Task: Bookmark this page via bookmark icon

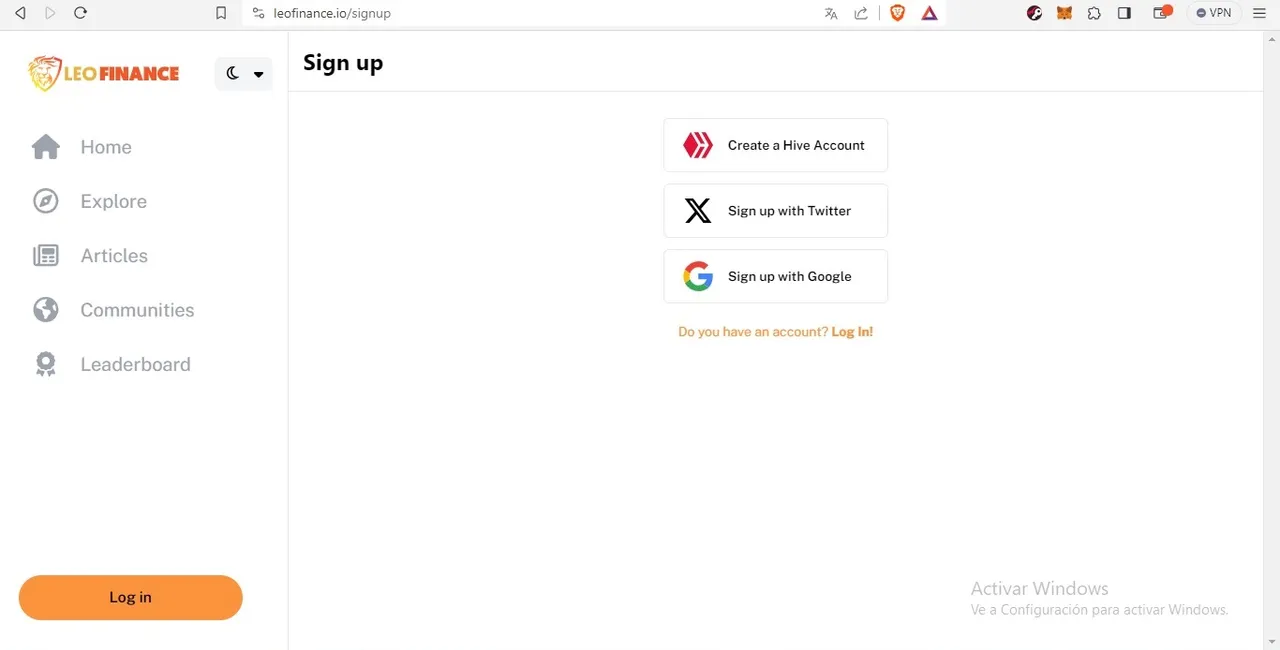Action: coord(221,13)
